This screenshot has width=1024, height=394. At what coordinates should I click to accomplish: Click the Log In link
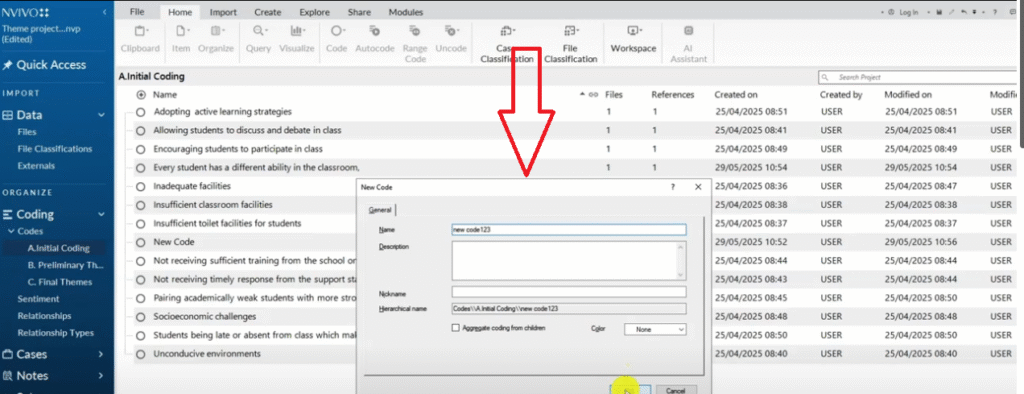[x=908, y=12]
